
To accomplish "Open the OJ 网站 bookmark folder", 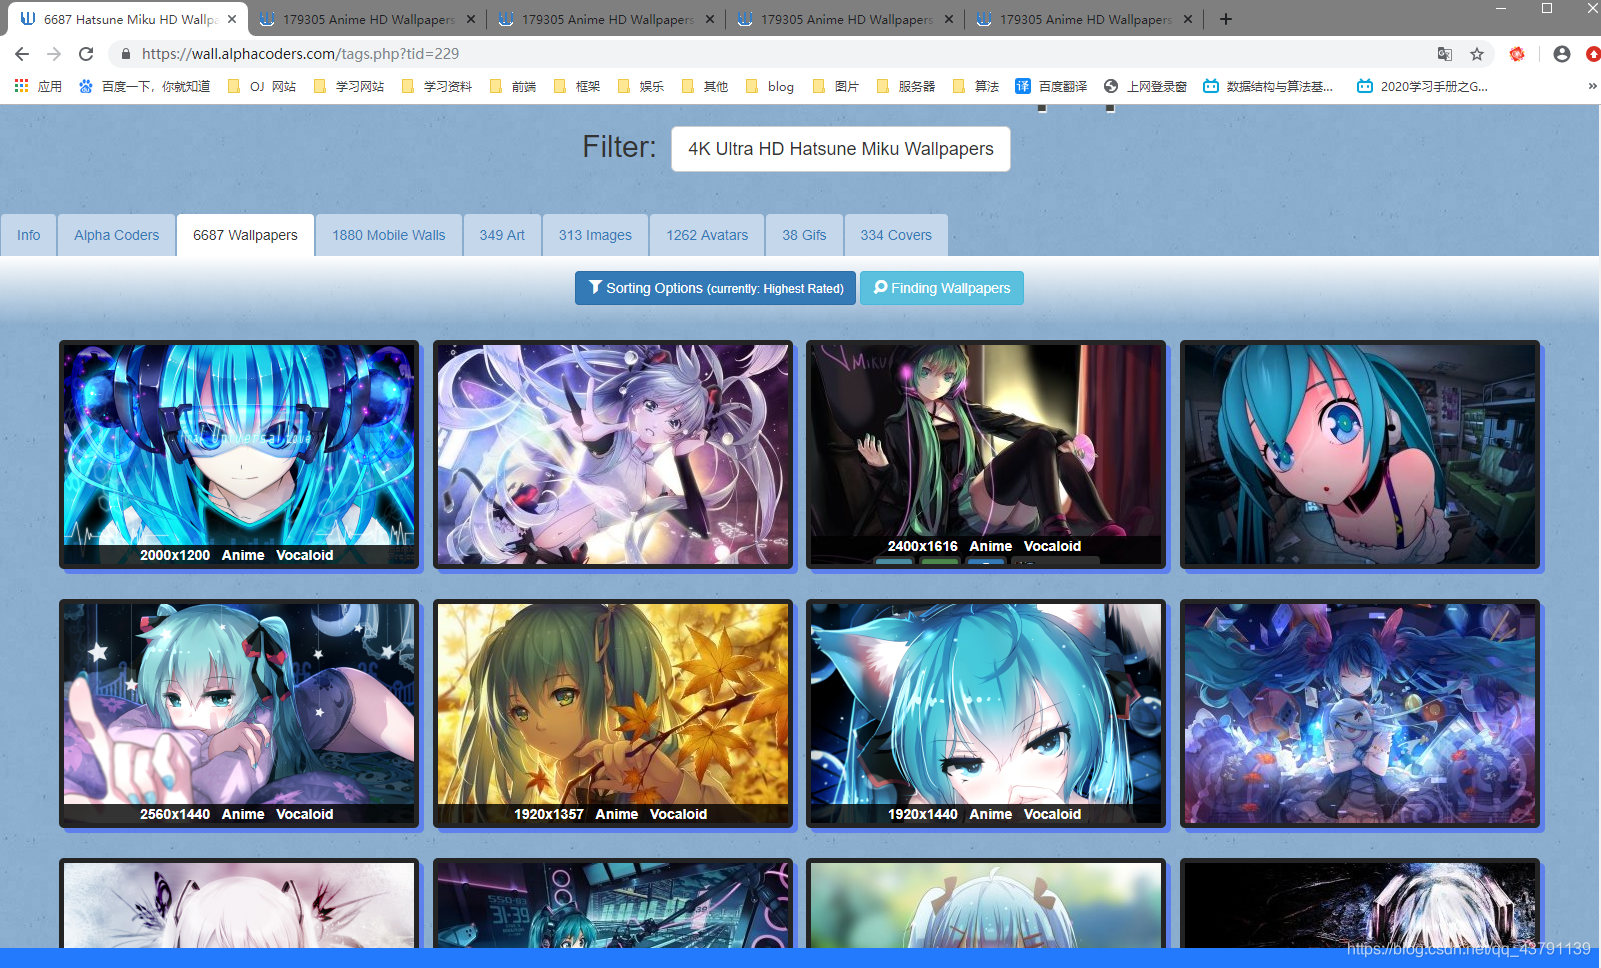I will click(x=262, y=87).
